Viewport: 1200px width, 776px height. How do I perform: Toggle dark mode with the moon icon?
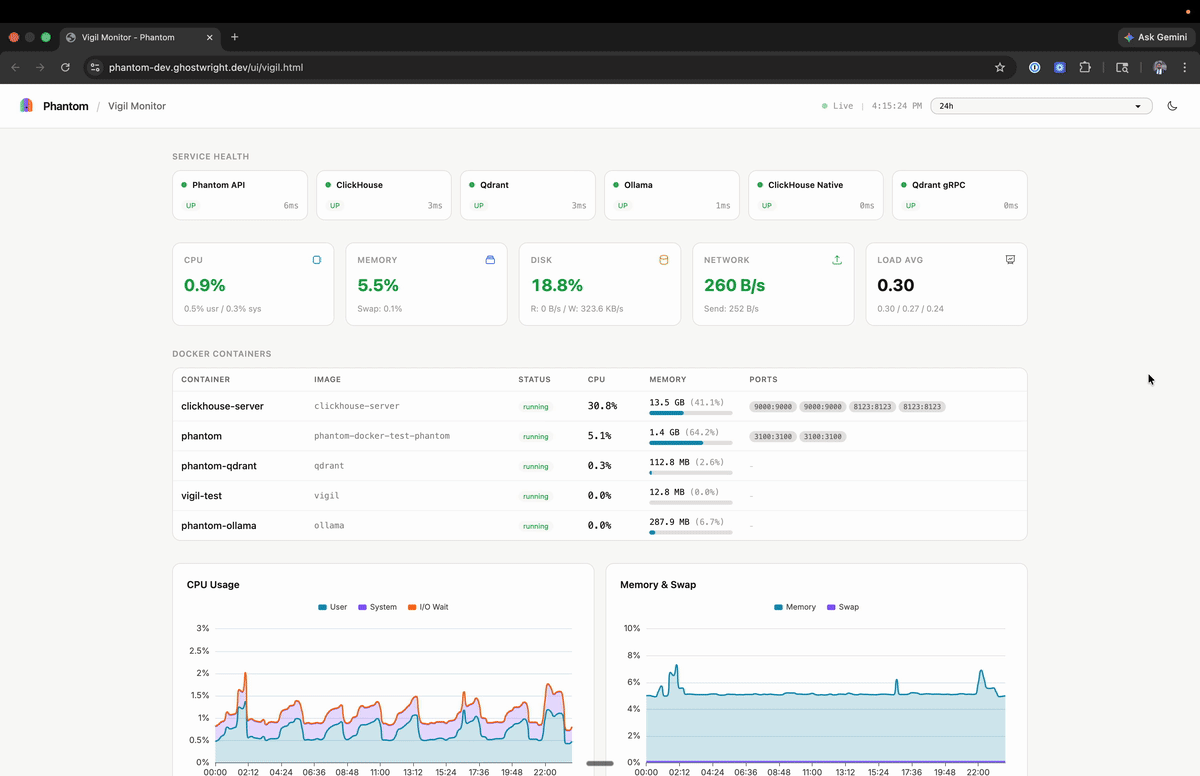click(x=1172, y=105)
